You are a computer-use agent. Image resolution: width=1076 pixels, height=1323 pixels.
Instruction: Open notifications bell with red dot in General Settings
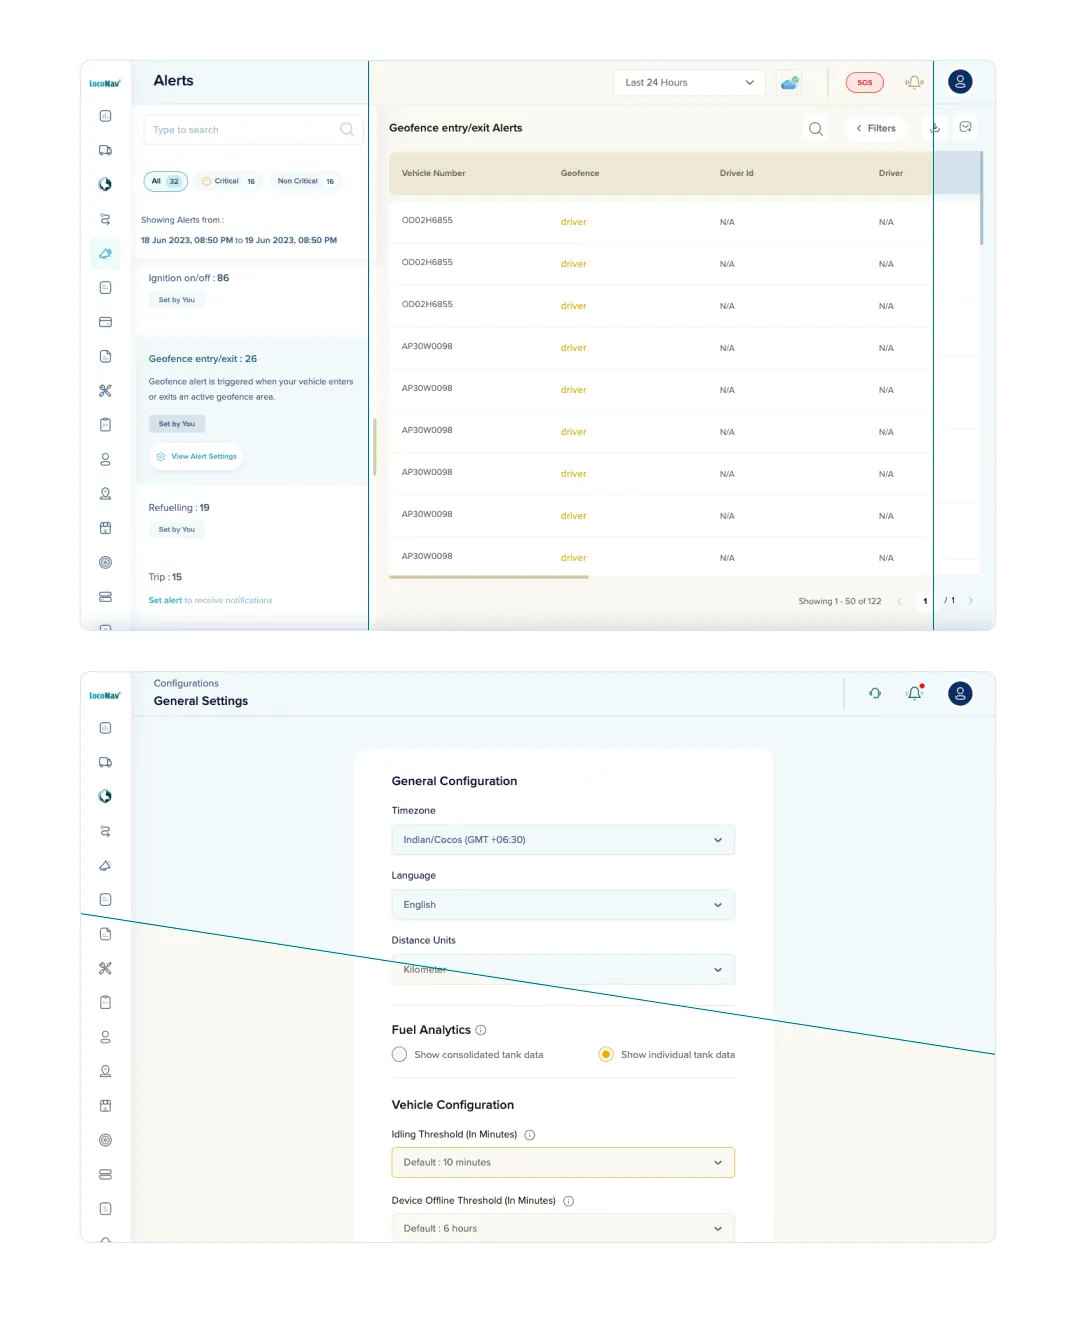coord(914,692)
